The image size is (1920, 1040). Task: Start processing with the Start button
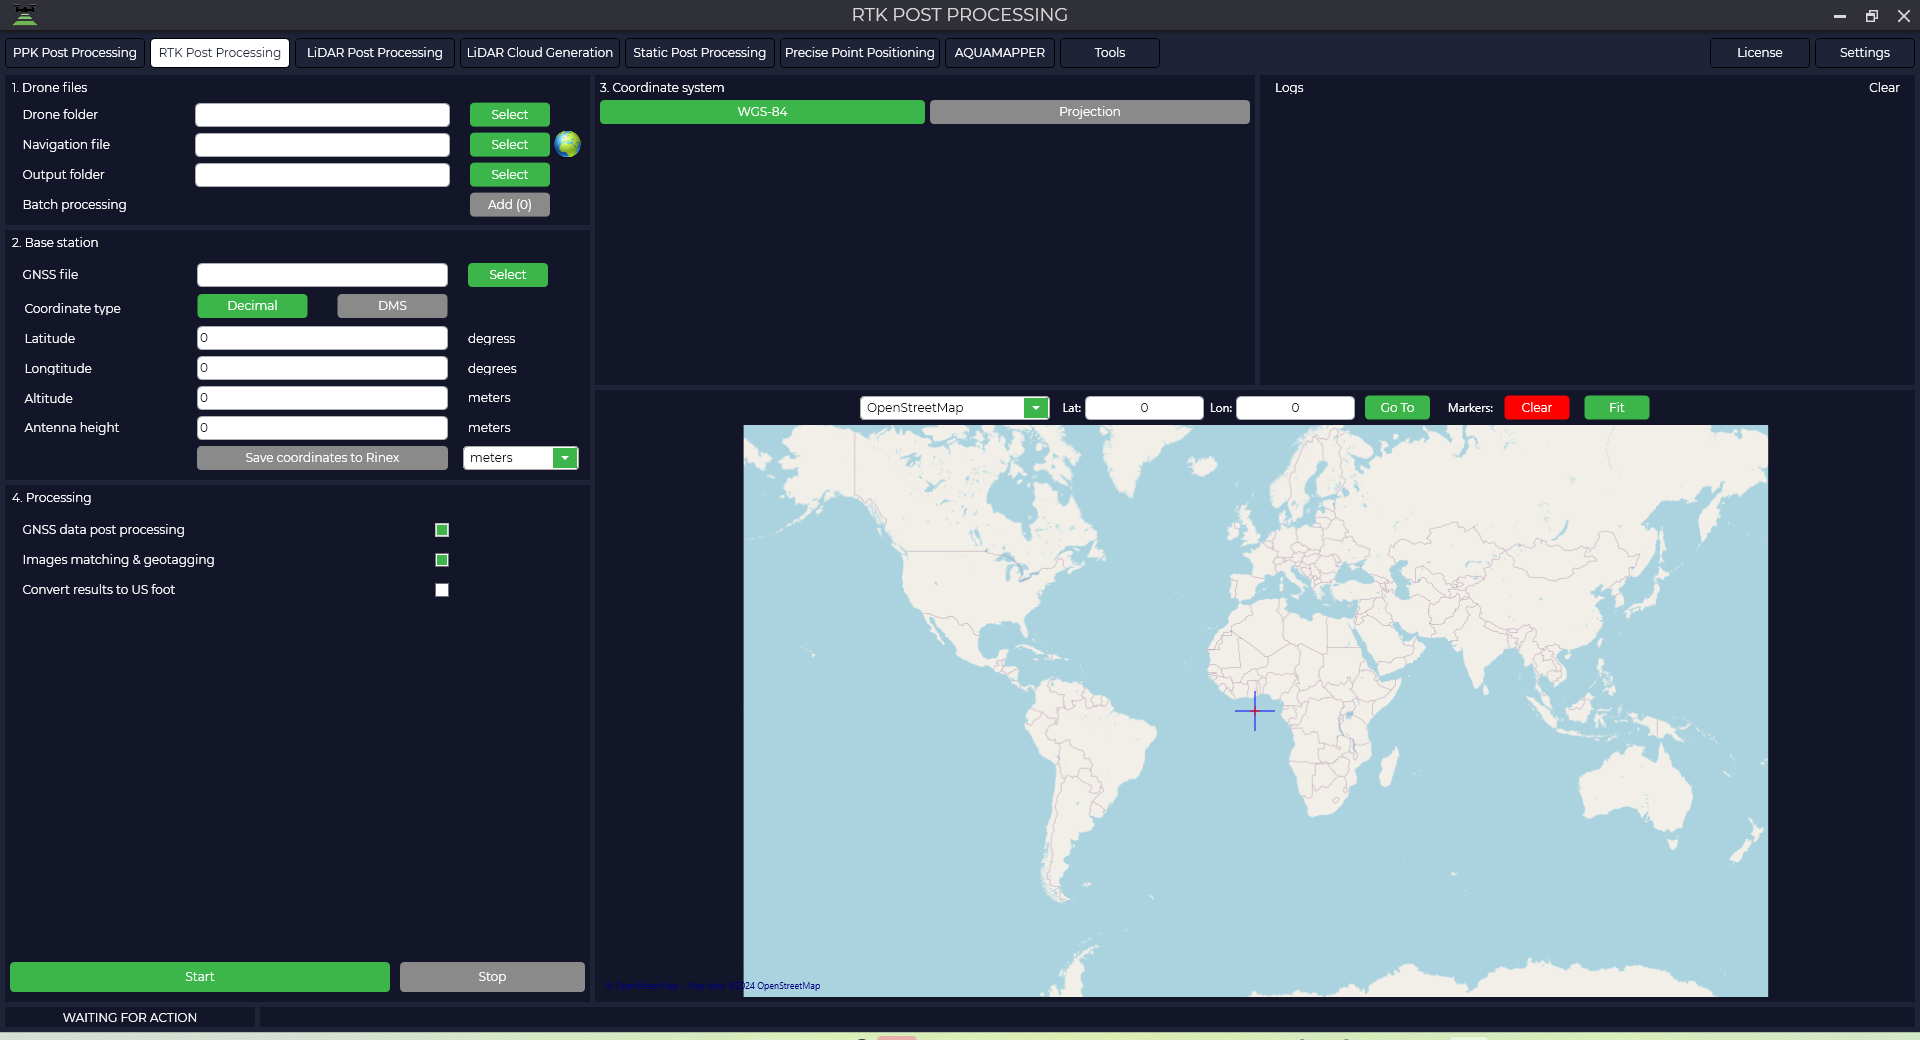point(200,977)
